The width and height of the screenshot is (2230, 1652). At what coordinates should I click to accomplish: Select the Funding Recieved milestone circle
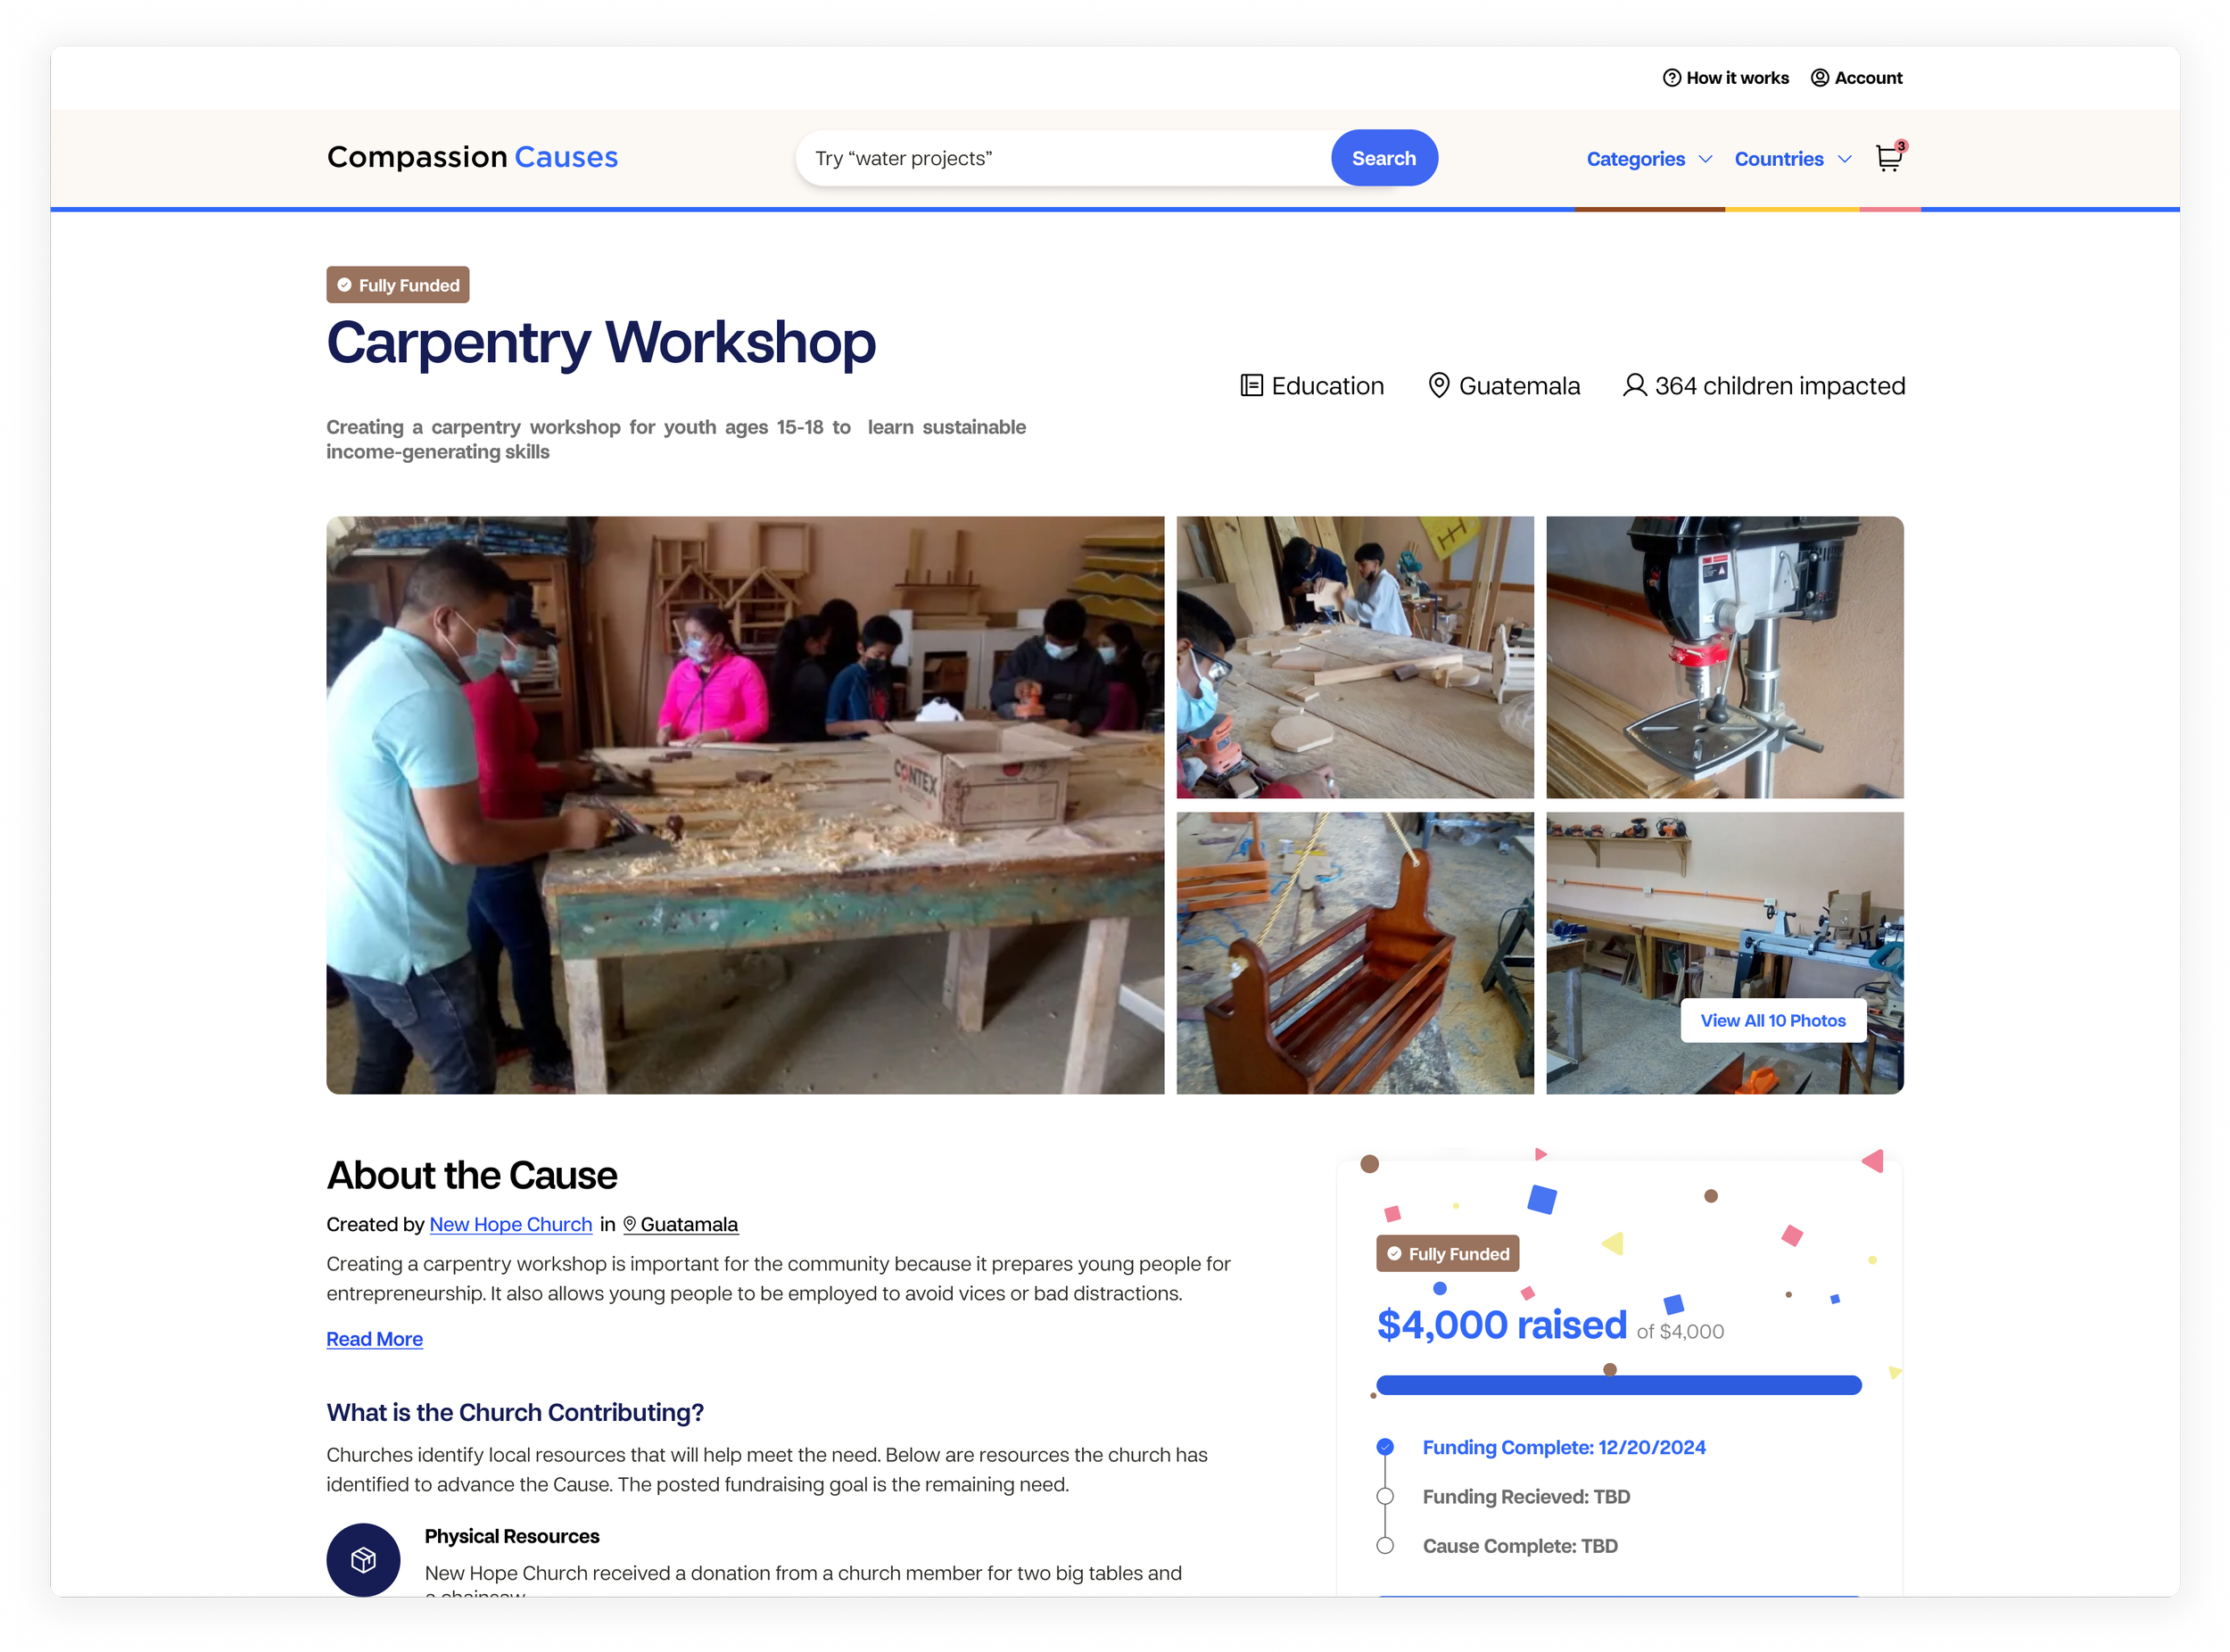pyautogui.click(x=1385, y=1496)
